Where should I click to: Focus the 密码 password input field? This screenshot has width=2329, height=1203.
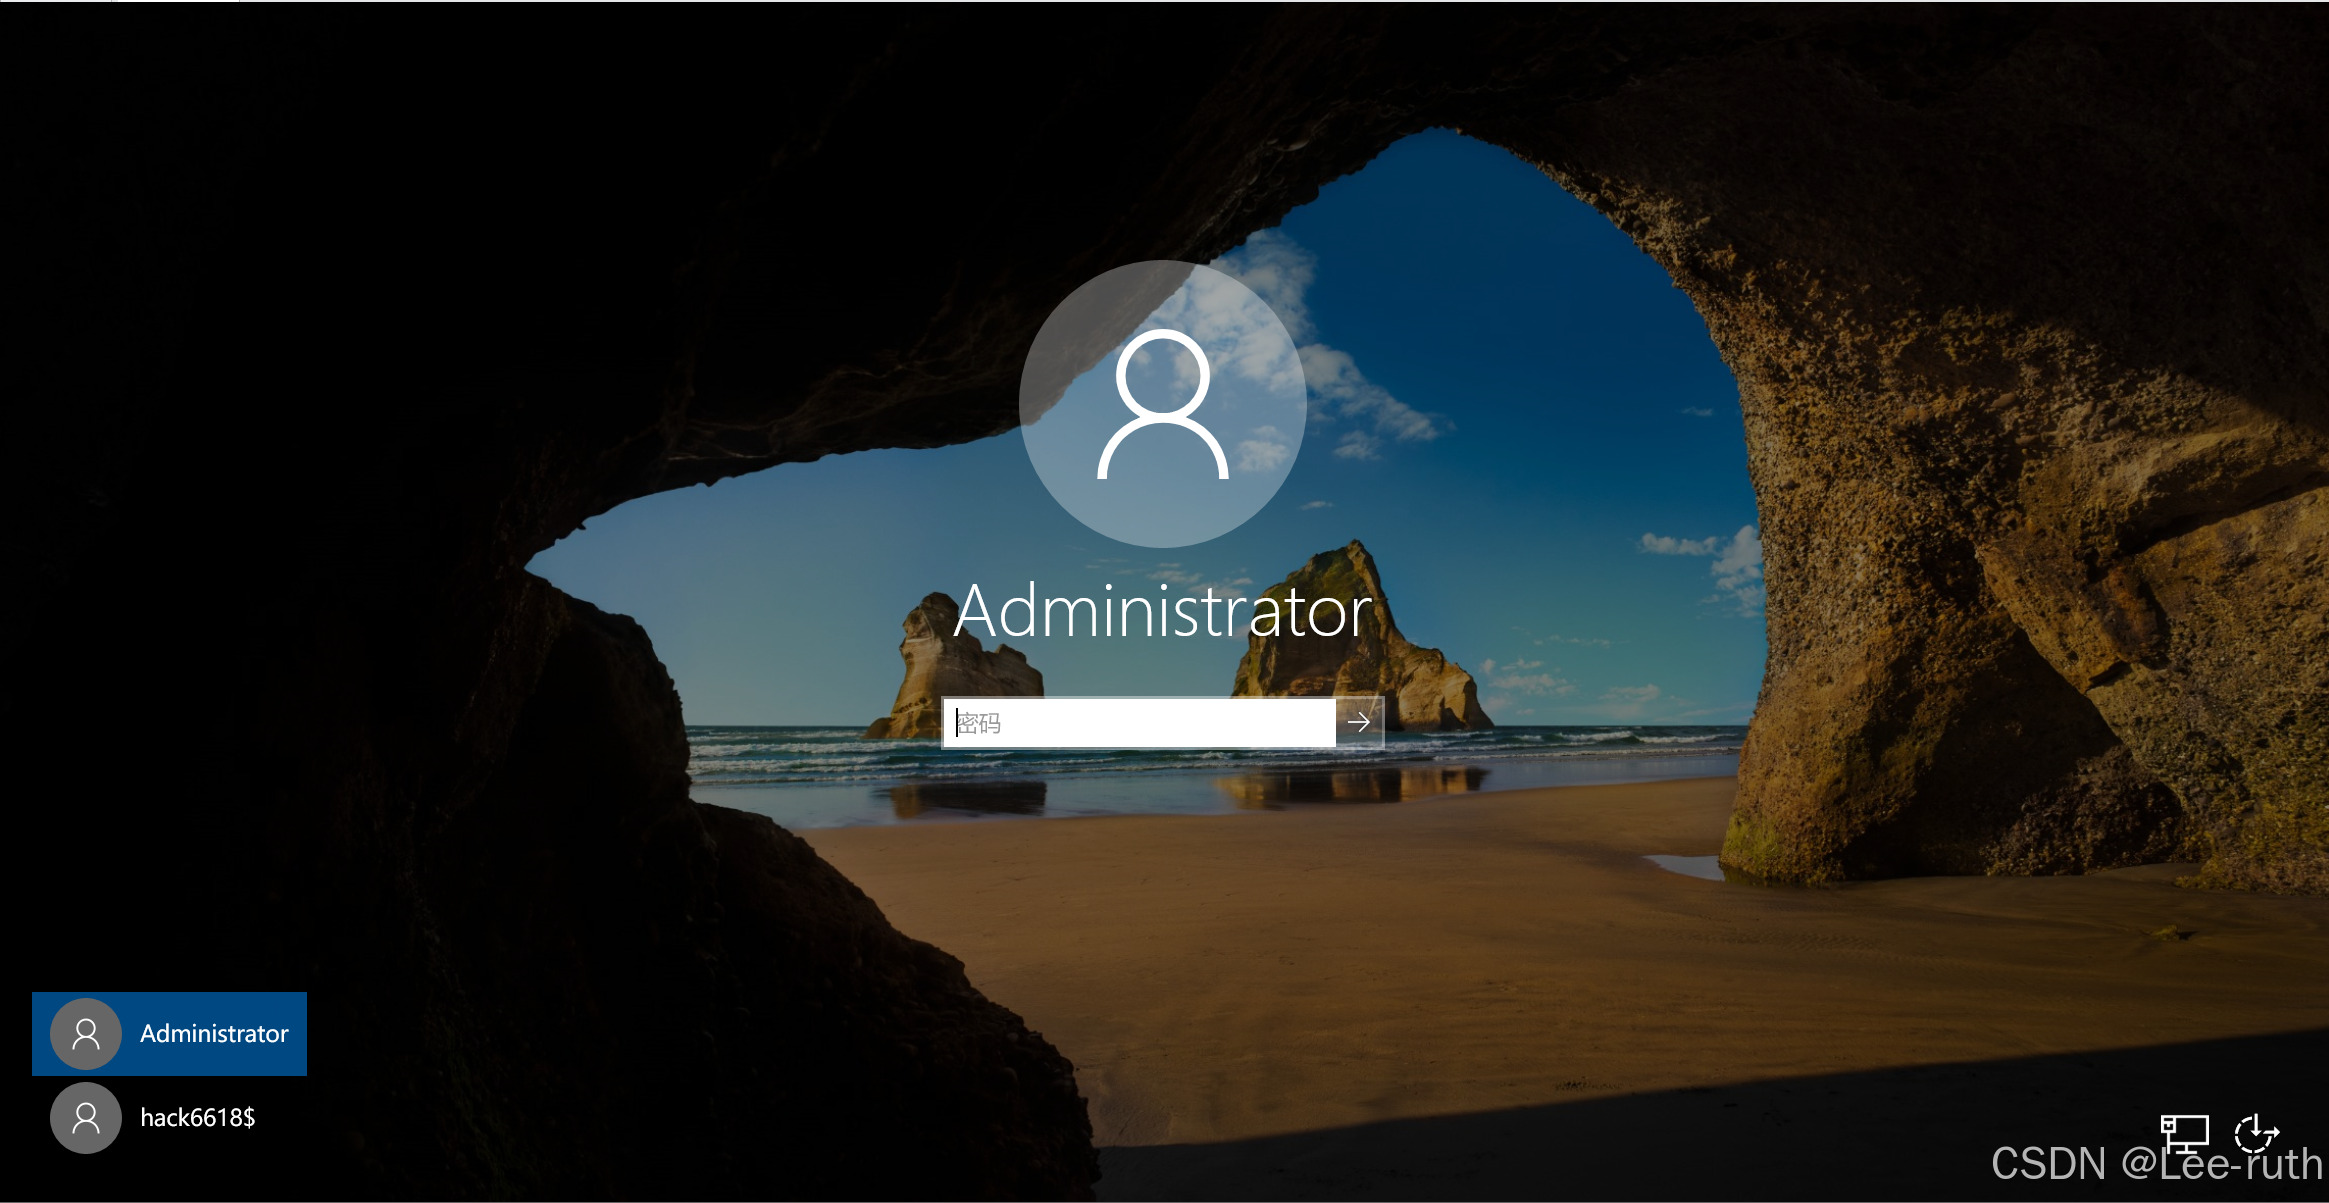click(1138, 722)
